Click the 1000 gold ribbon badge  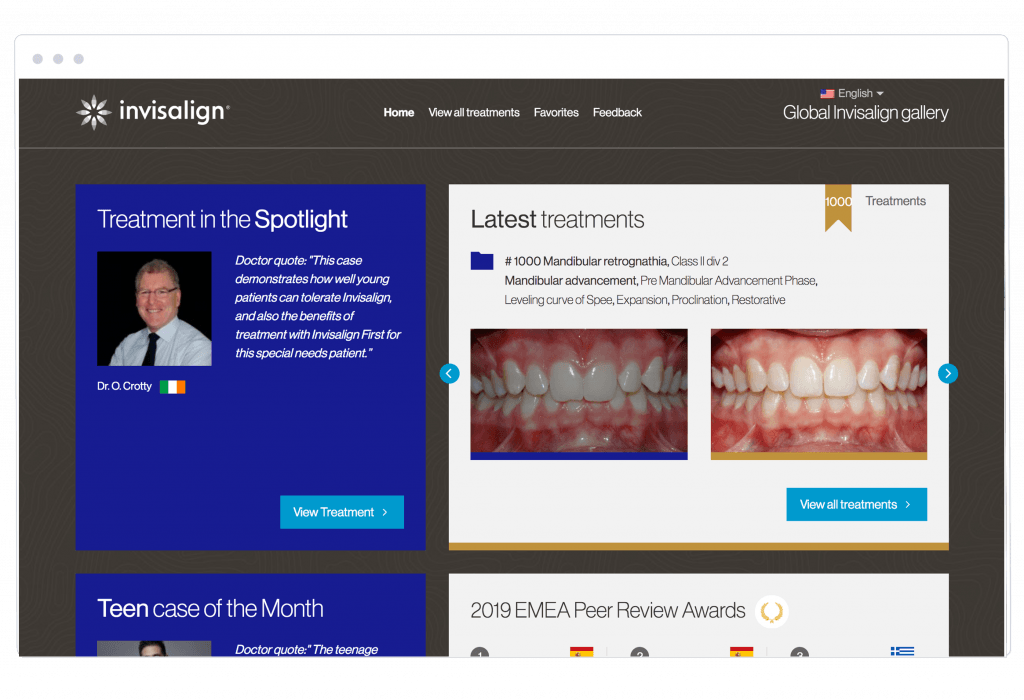tap(838, 206)
